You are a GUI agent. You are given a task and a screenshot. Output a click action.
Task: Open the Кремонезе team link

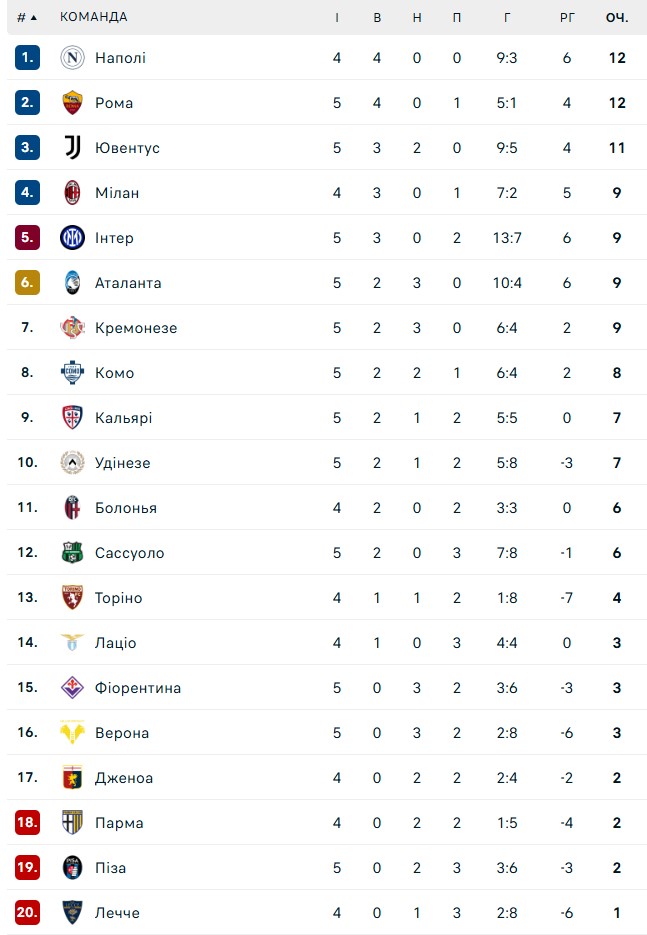(x=136, y=328)
